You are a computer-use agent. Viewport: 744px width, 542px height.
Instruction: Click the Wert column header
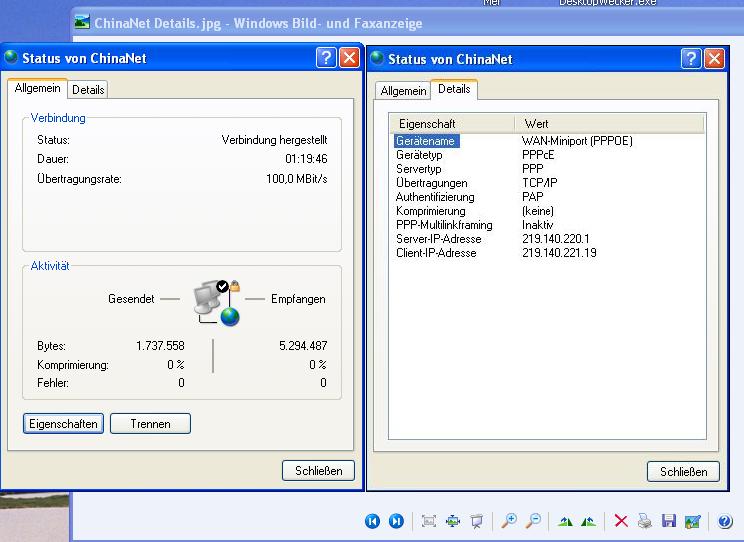click(609, 124)
